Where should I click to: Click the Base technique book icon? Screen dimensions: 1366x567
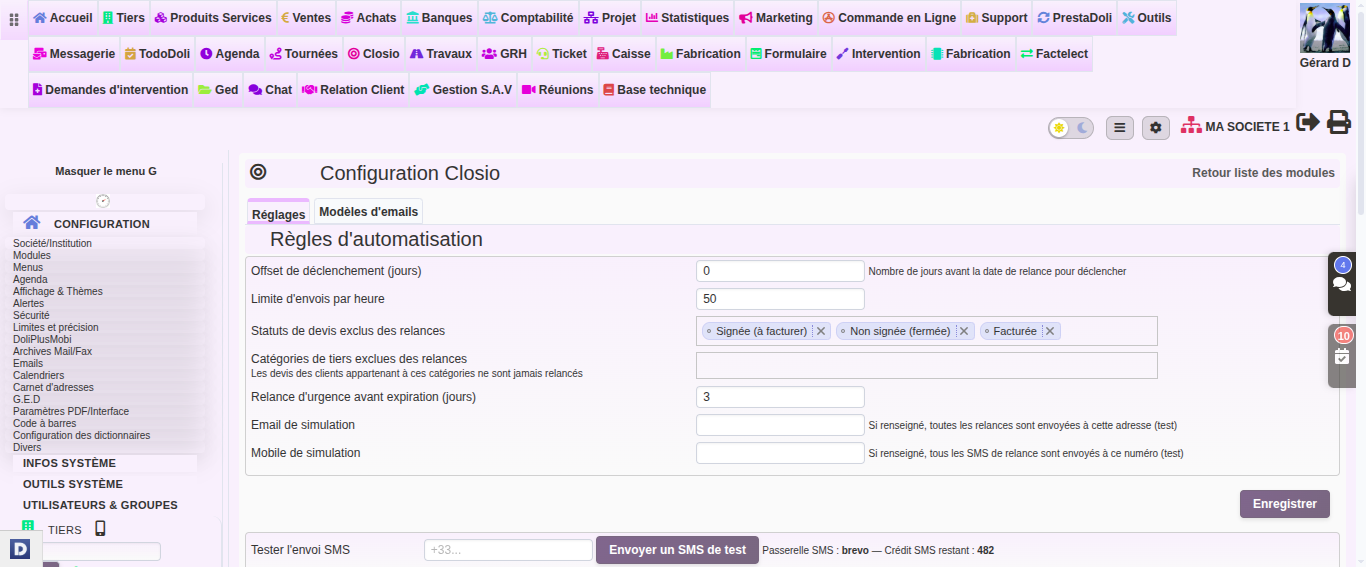coord(608,90)
